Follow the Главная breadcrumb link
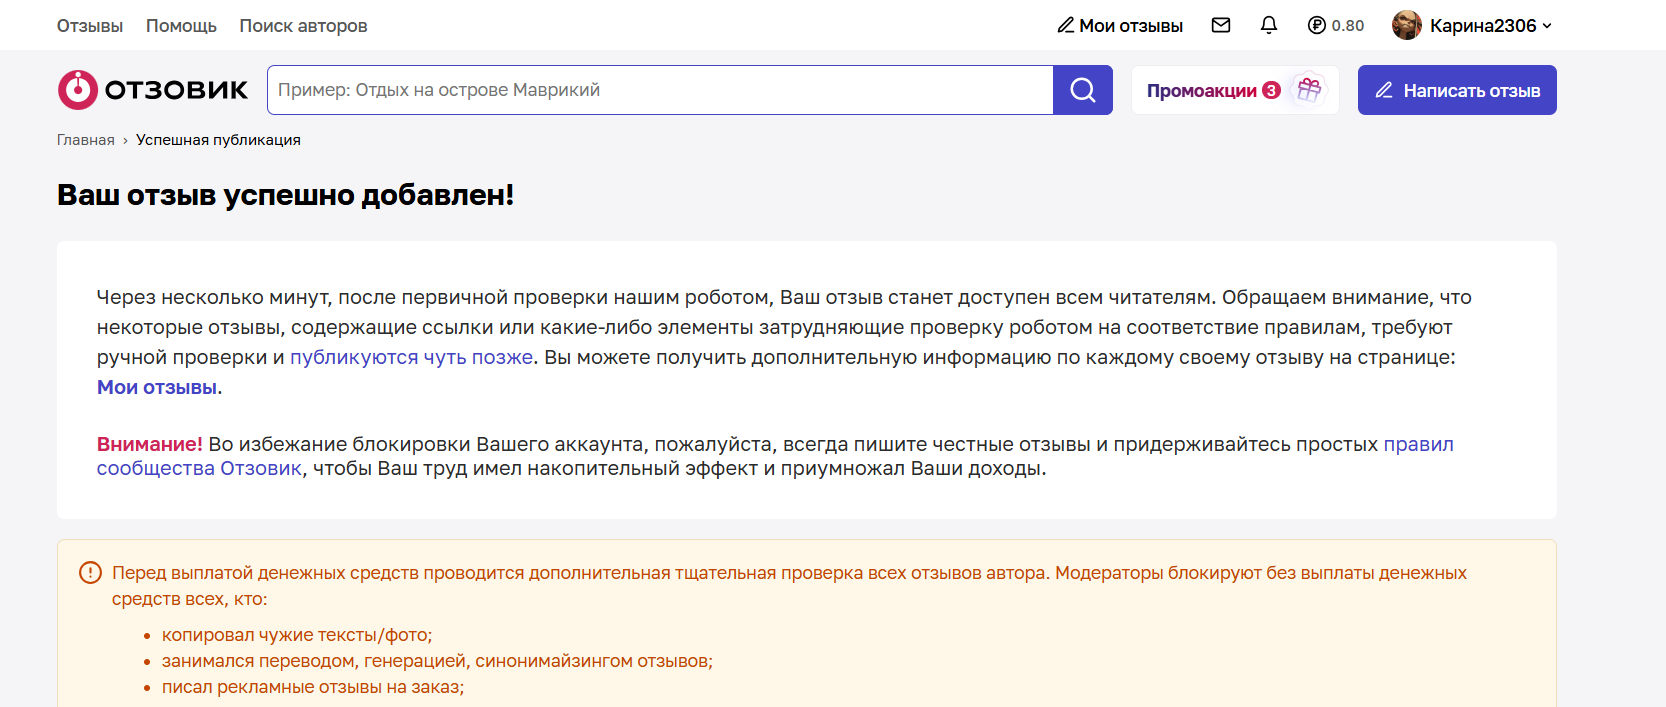1666x707 pixels. [86, 140]
